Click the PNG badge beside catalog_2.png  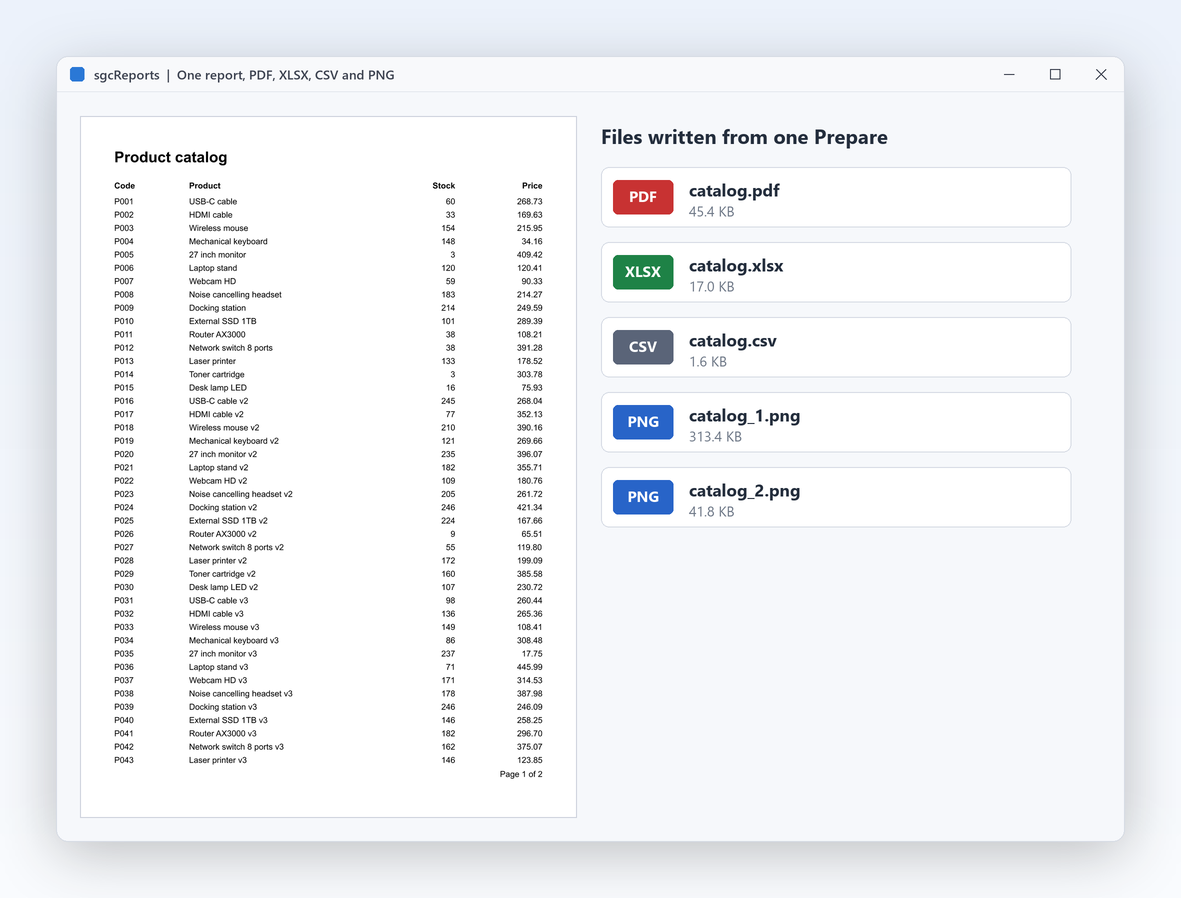(642, 497)
